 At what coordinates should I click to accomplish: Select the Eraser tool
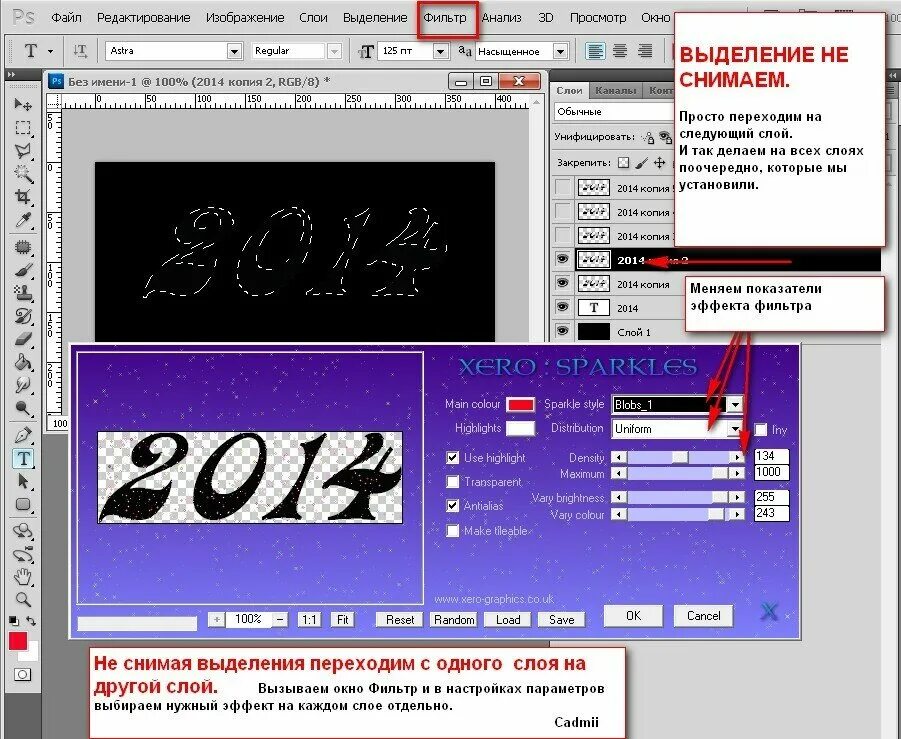[23, 340]
